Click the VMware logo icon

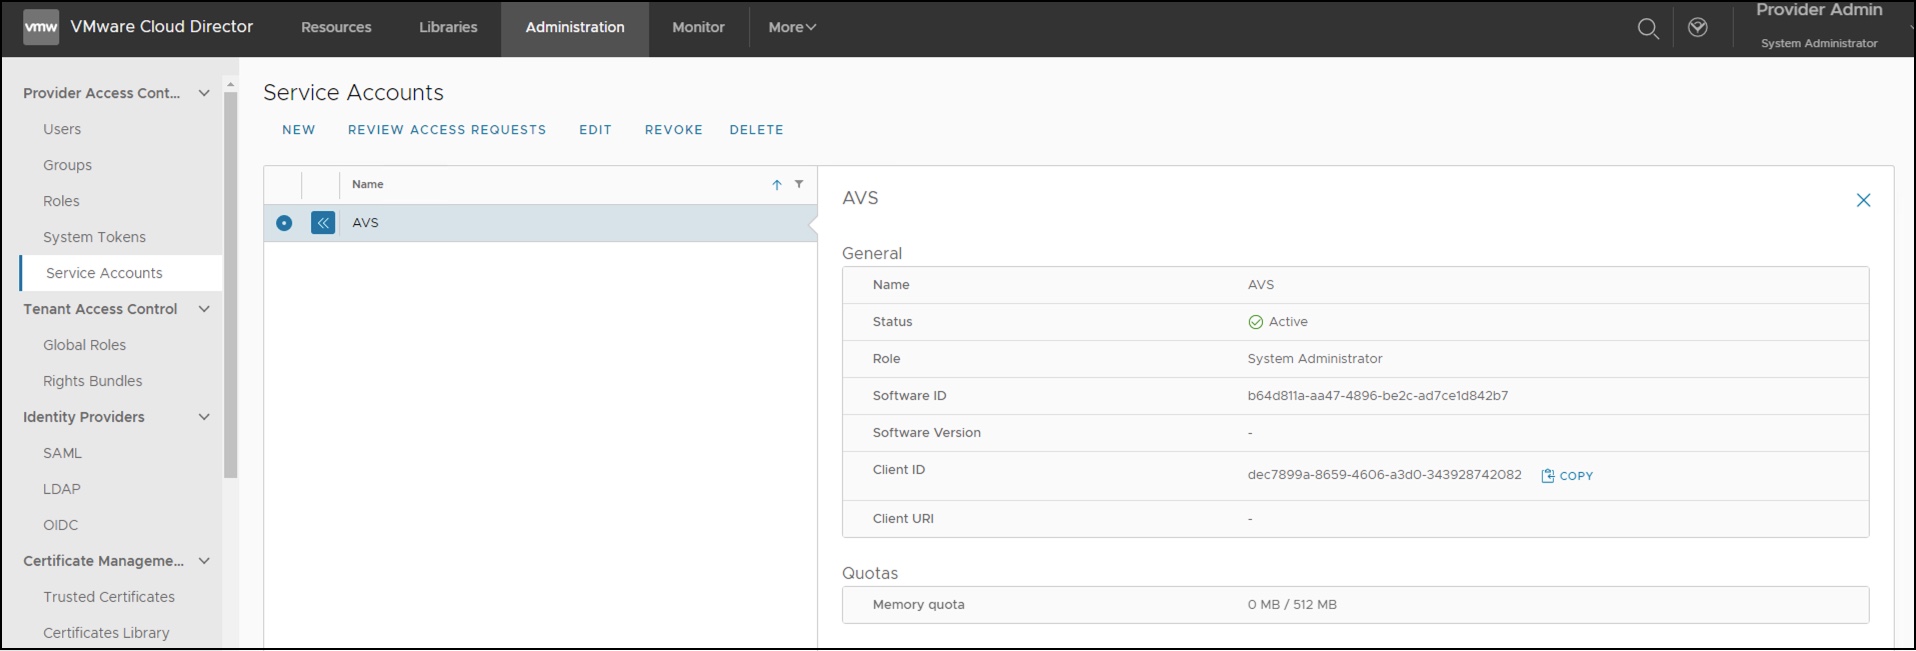[40, 27]
